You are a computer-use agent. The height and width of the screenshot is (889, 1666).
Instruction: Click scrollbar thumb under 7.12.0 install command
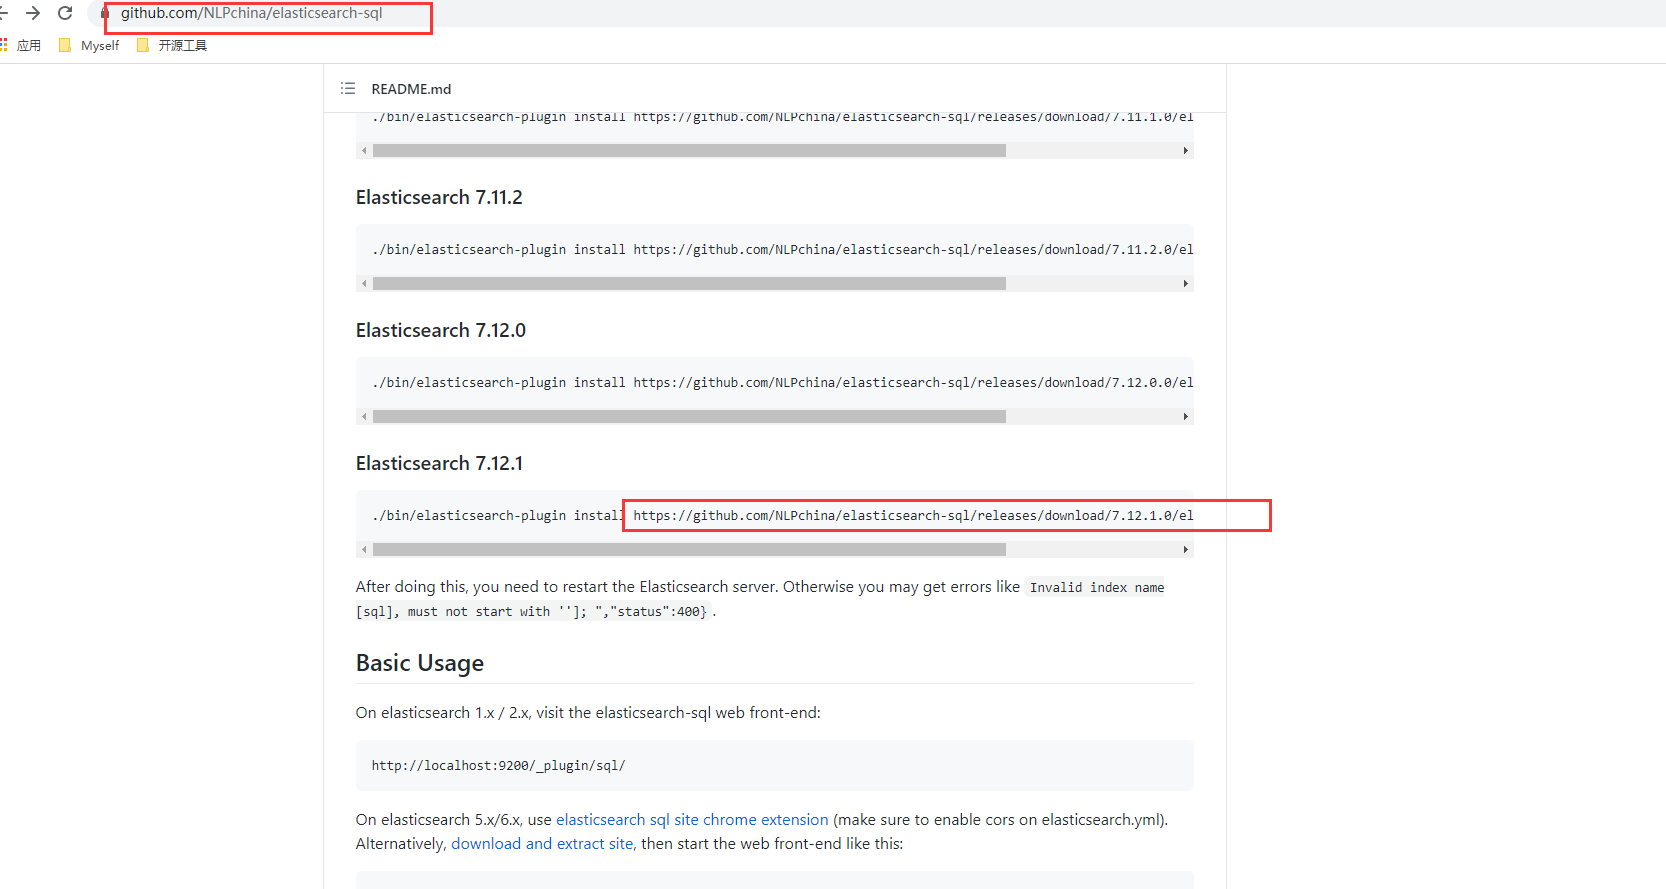(x=689, y=417)
